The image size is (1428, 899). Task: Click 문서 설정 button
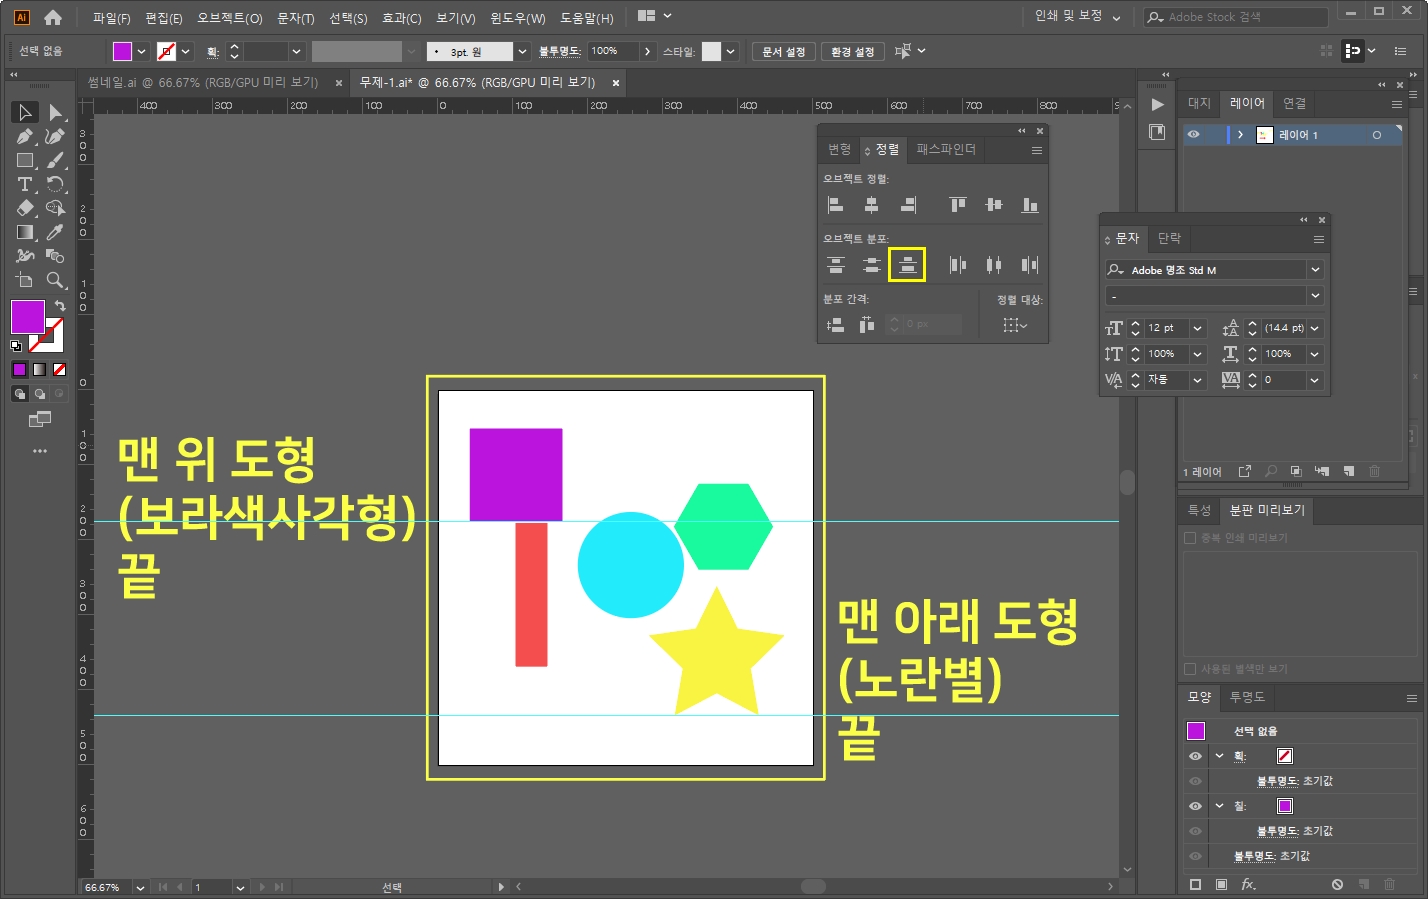coord(784,51)
